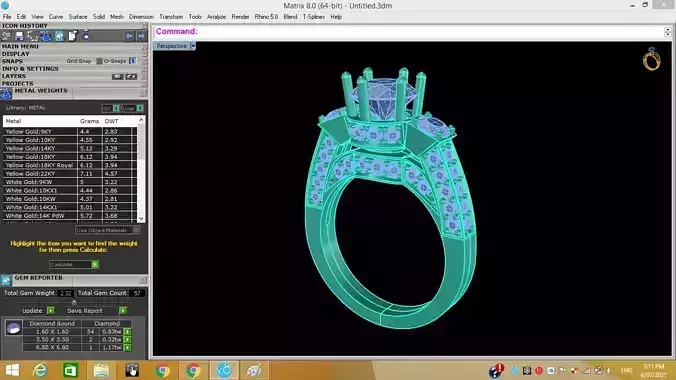Click the Update button in Gem Reporter

coord(32,311)
